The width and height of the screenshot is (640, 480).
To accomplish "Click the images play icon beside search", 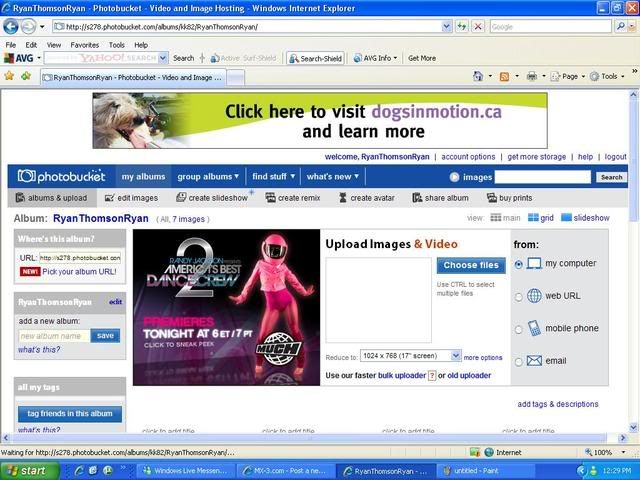I will coord(454,177).
